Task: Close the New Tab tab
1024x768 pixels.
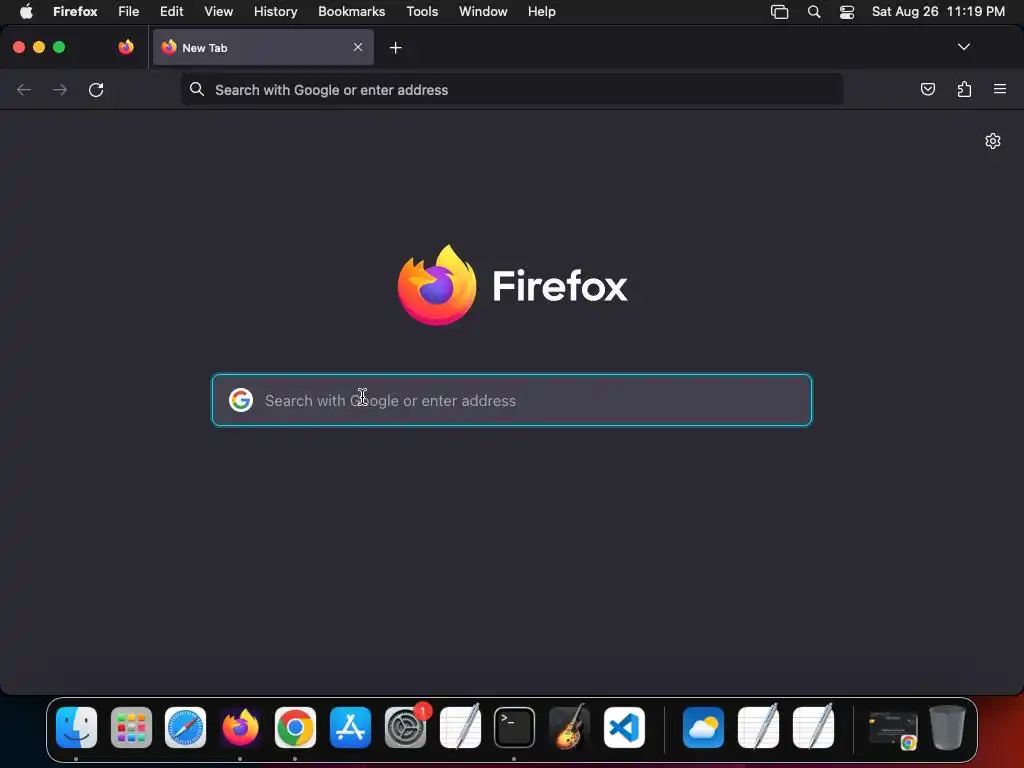Action: point(358,47)
